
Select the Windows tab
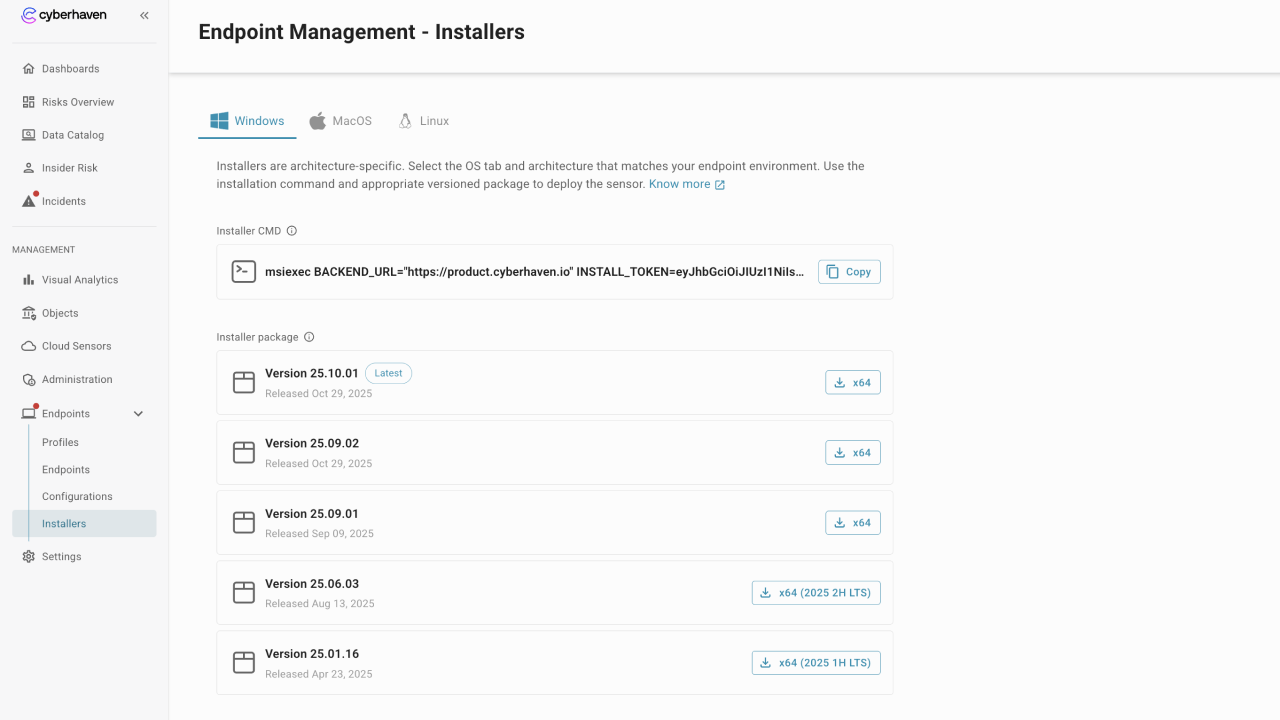tap(247, 121)
